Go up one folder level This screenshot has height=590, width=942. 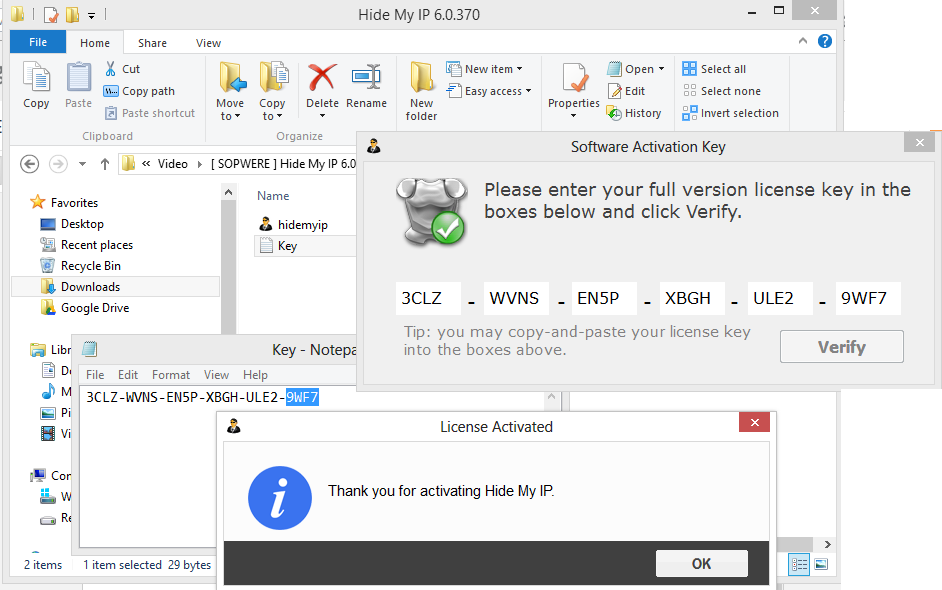click(x=105, y=163)
